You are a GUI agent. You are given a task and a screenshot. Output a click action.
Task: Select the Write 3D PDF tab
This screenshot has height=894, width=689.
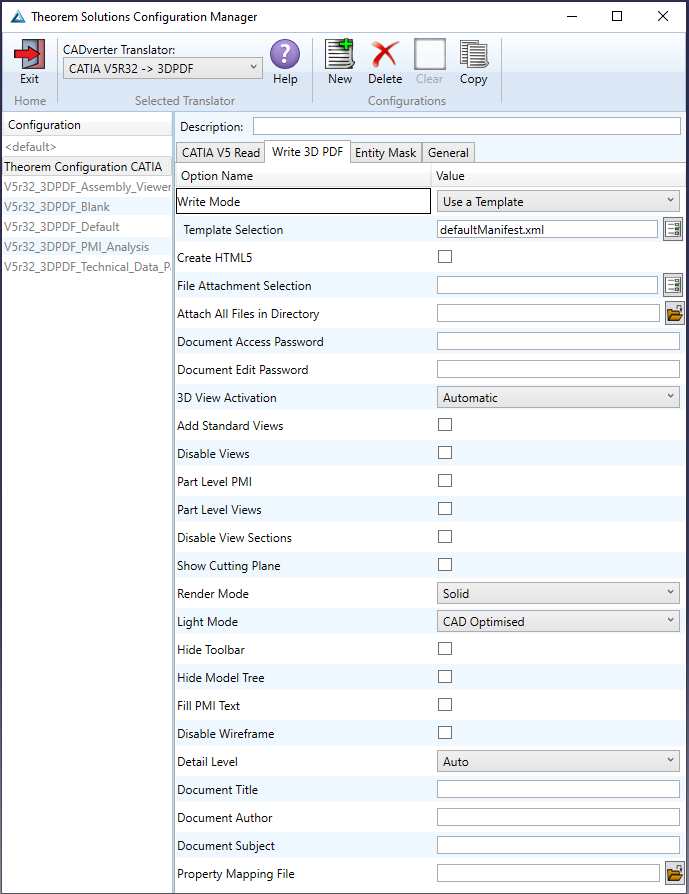(x=307, y=152)
